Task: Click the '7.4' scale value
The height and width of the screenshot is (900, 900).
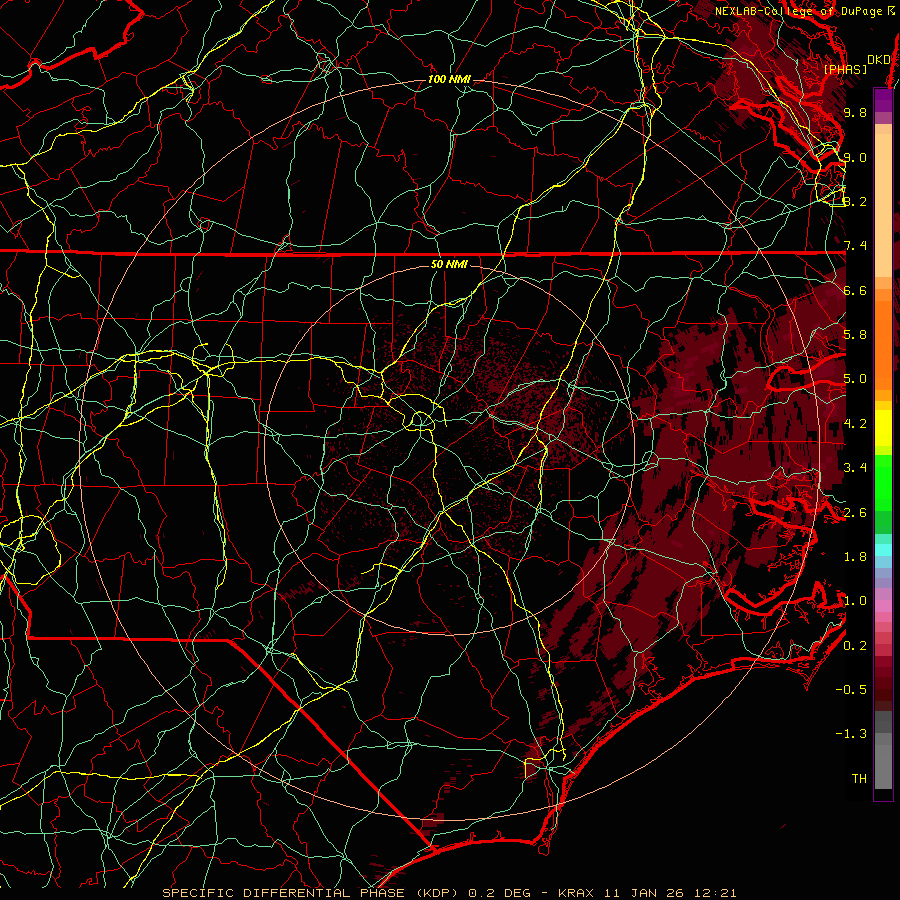Action: 855,246
